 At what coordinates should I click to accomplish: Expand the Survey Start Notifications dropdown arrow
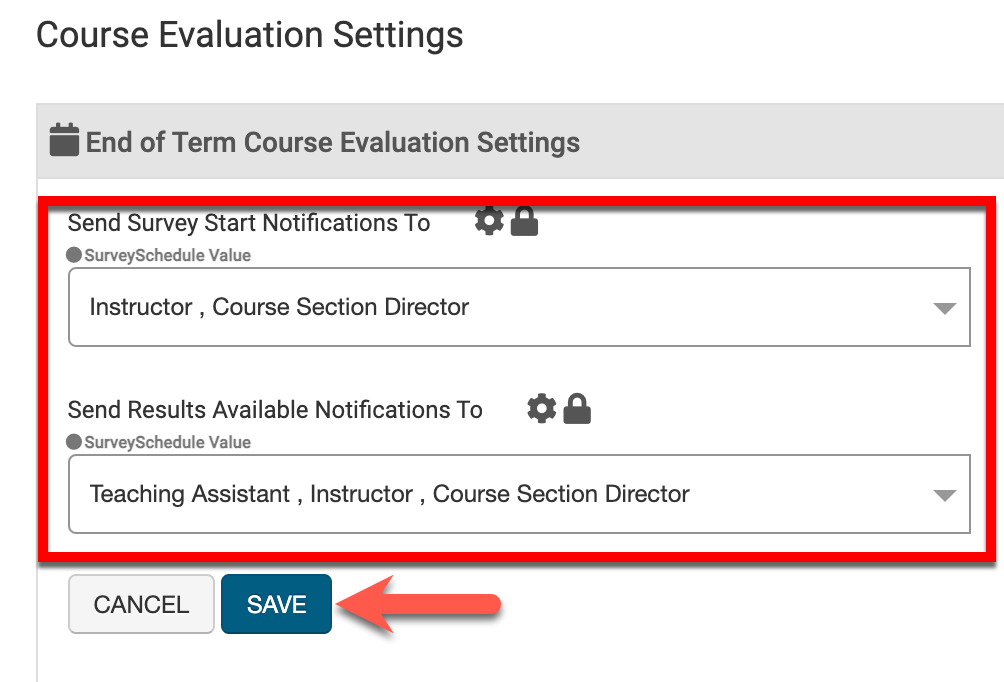944,308
